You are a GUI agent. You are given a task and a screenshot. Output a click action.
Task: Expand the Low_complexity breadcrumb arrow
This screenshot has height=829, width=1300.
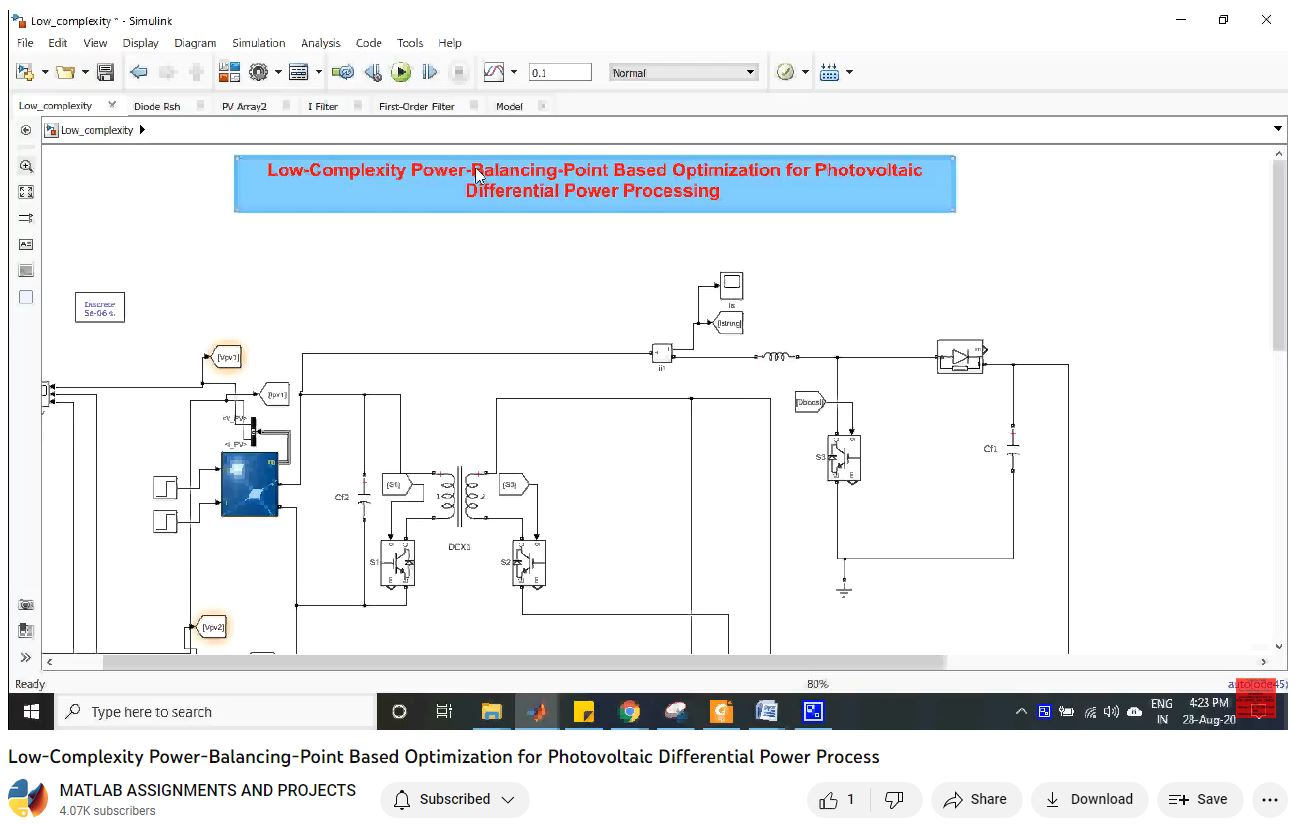[x=143, y=130]
